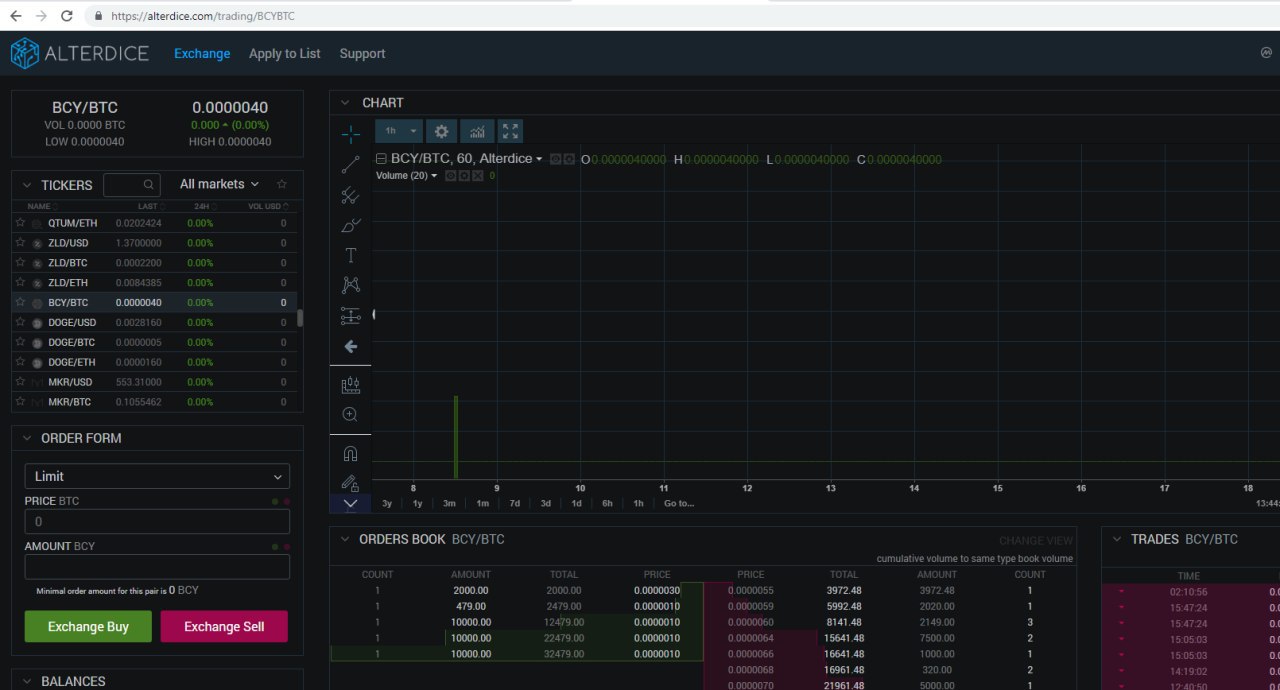Expand chart to fullscreen
The image size is (1280, 690).
511,131
